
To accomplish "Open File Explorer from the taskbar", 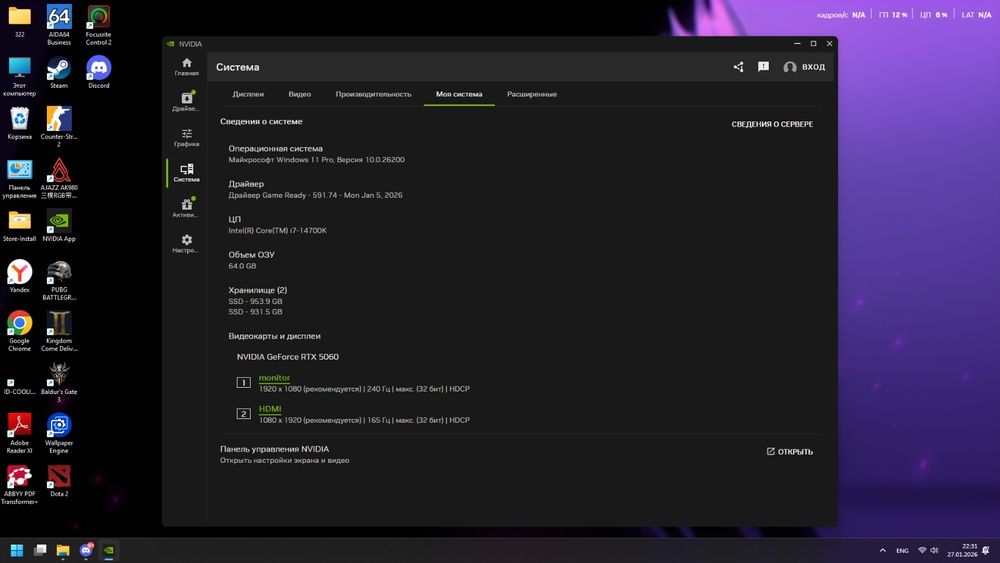I will 63,550.
